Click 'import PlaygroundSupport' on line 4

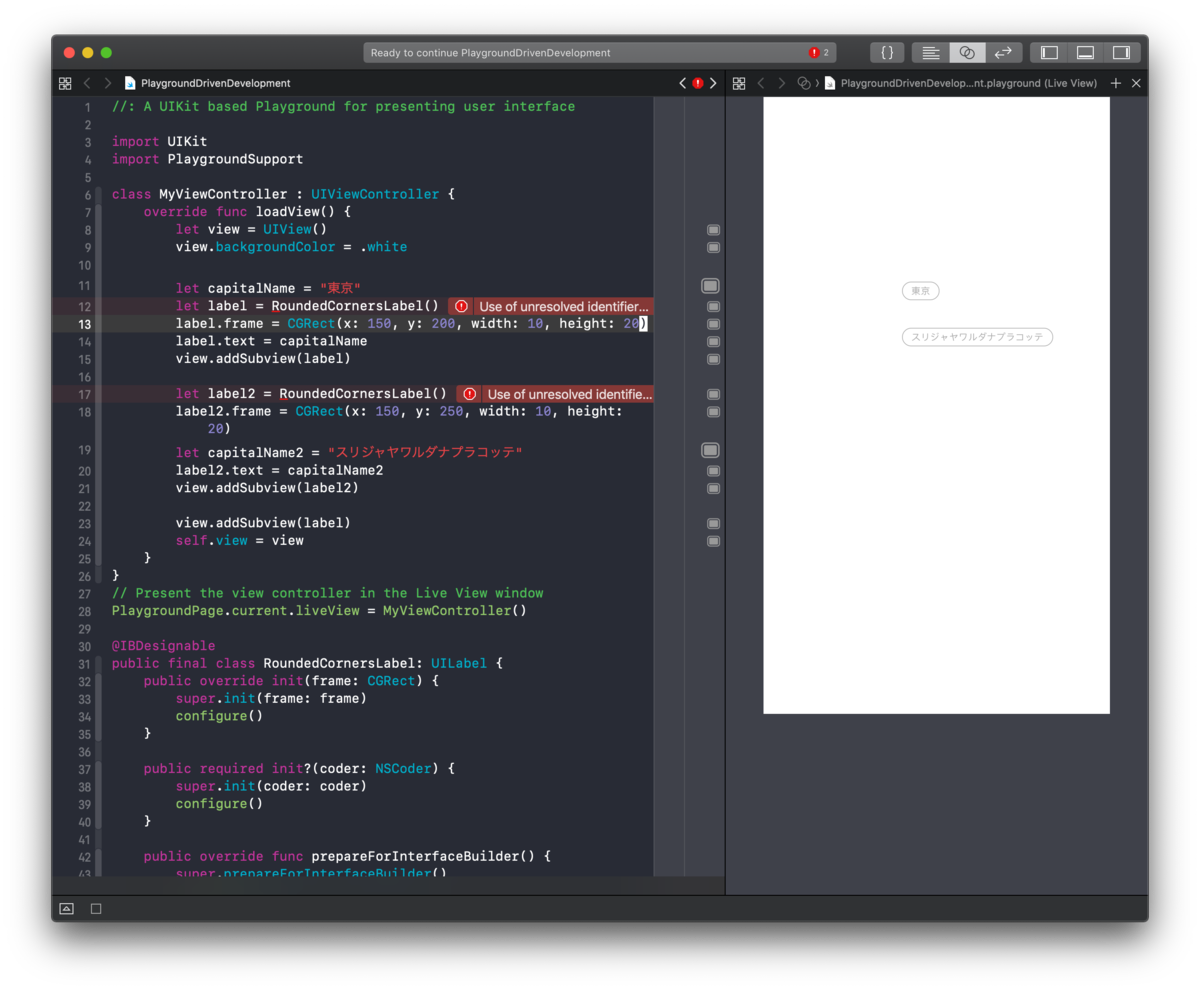pyautogui.click(x=207, y=159)
